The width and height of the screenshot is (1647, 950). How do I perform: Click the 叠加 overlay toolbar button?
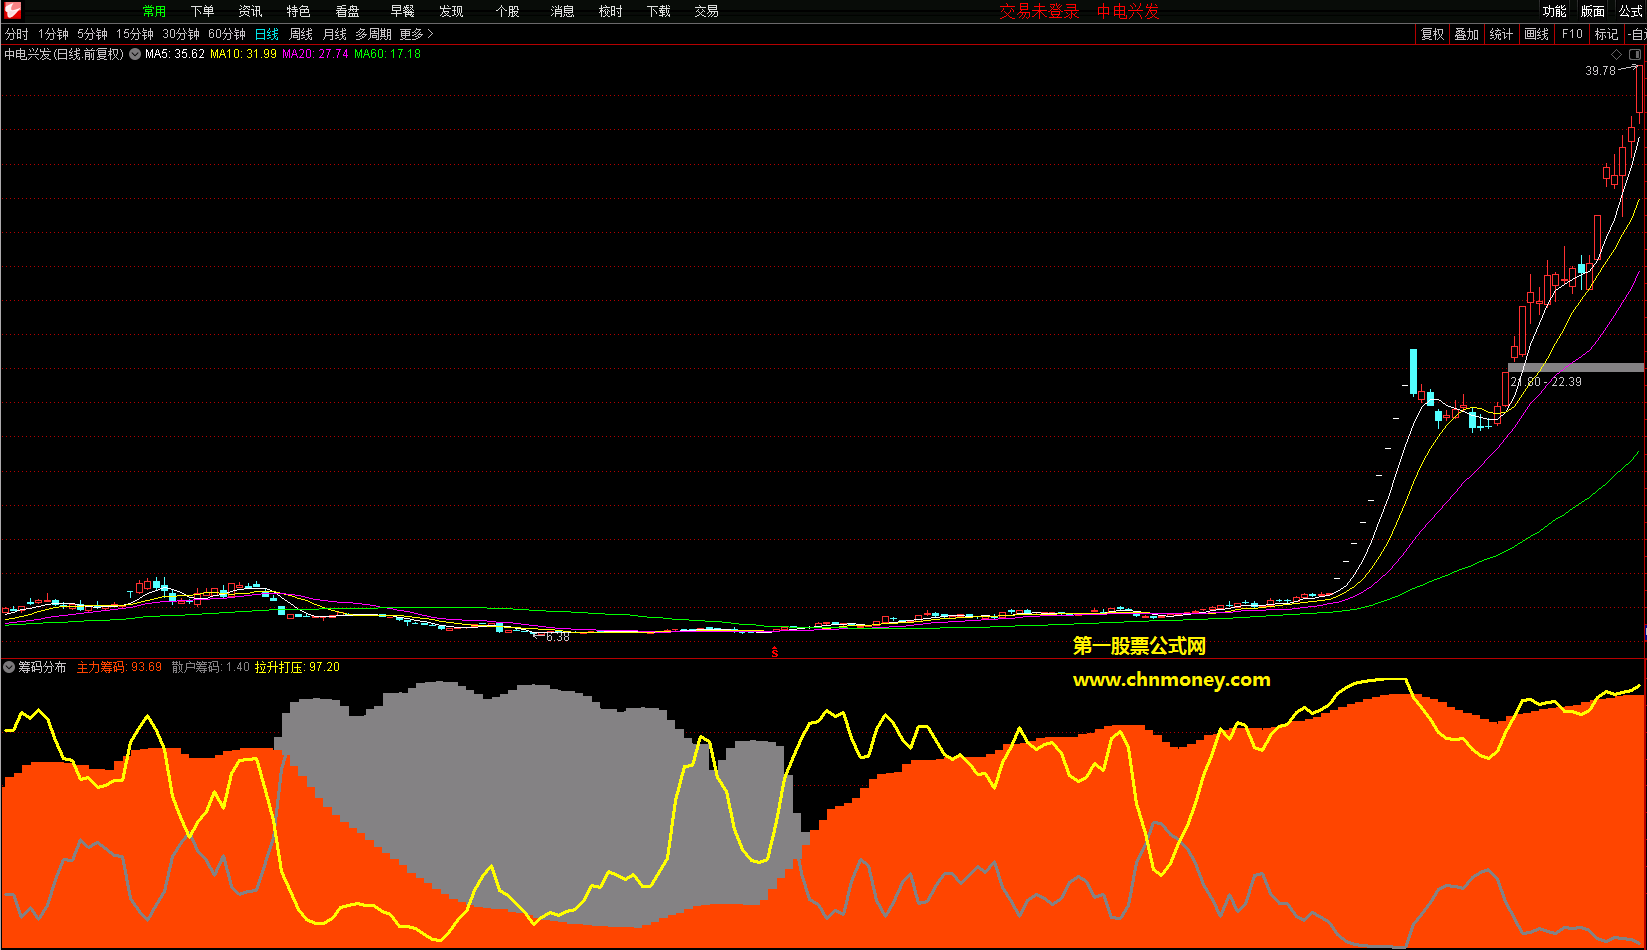1466,34
